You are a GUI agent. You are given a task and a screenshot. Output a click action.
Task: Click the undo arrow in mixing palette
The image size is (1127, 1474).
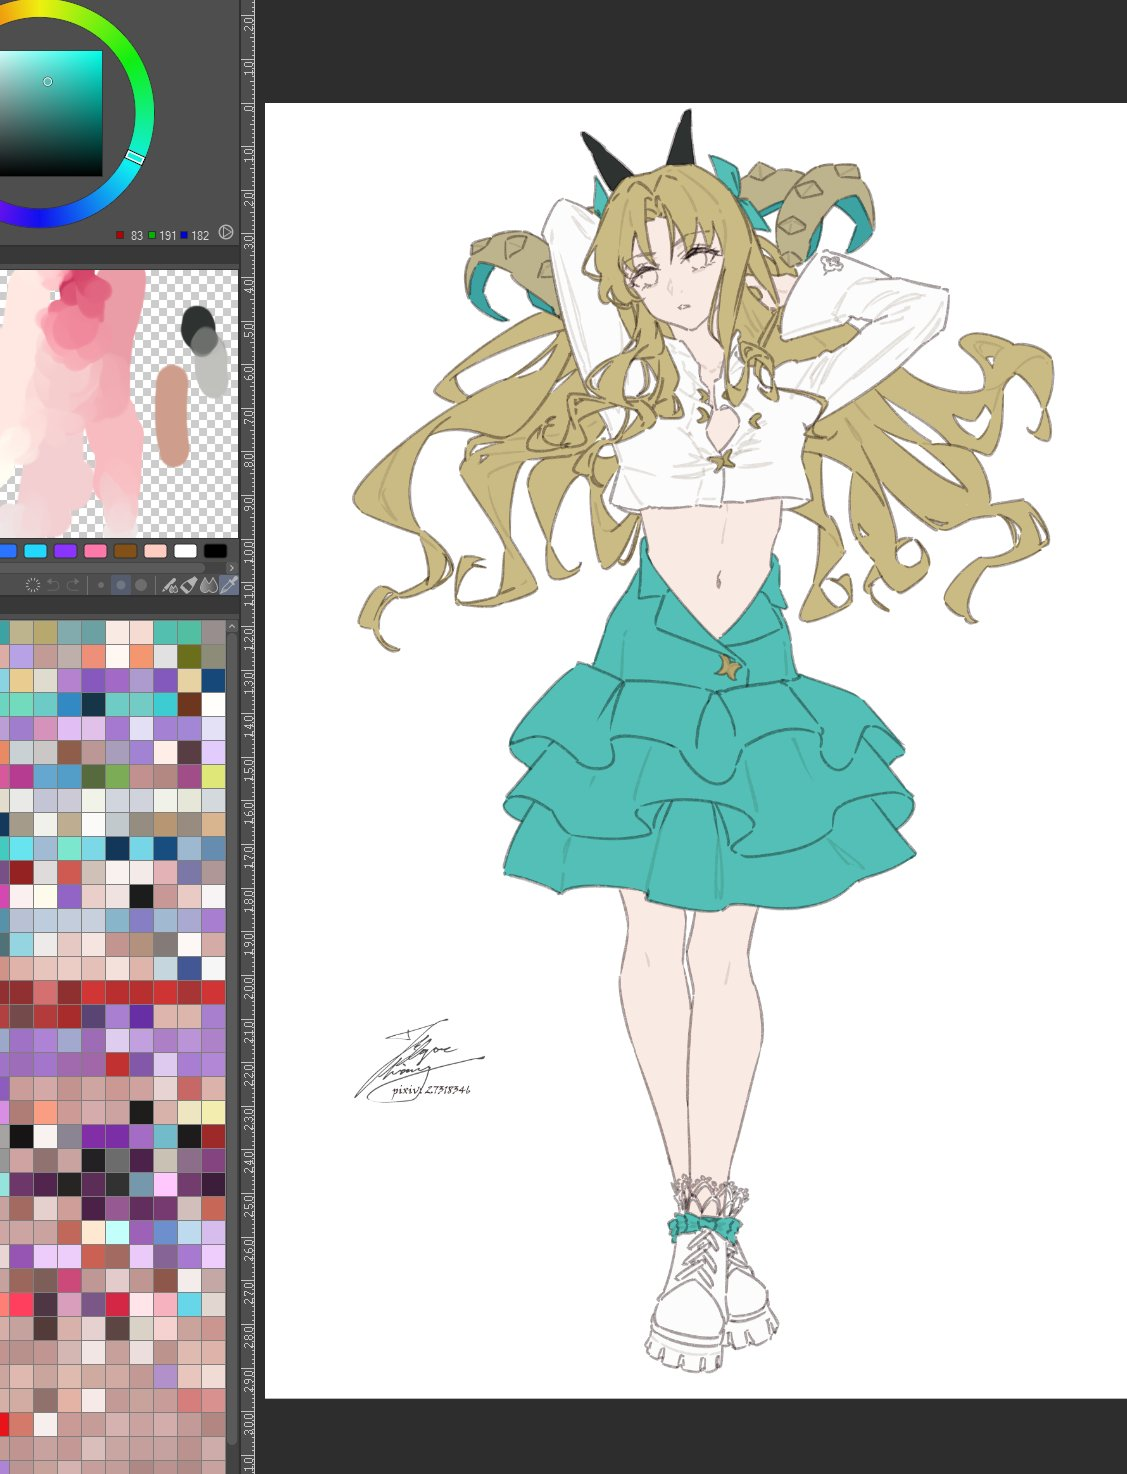53,585
